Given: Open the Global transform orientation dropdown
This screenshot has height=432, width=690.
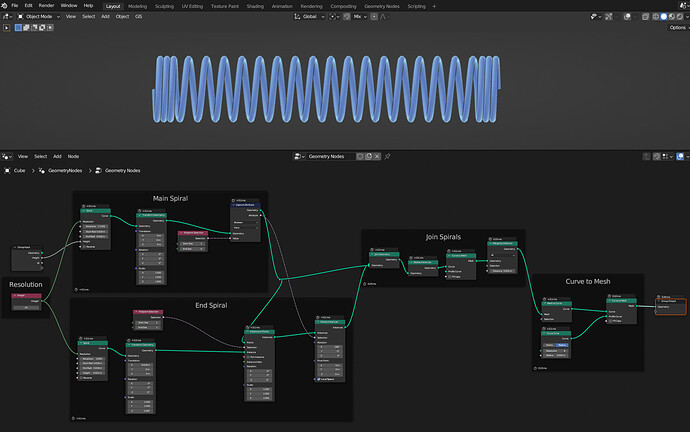Looking at the screenshot, I should [310, 17].
